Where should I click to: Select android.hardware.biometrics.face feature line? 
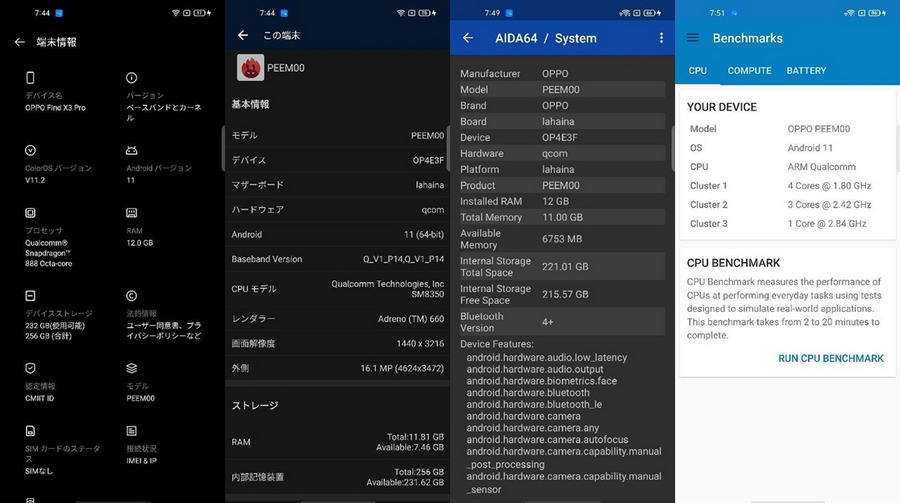coord(541,381)
